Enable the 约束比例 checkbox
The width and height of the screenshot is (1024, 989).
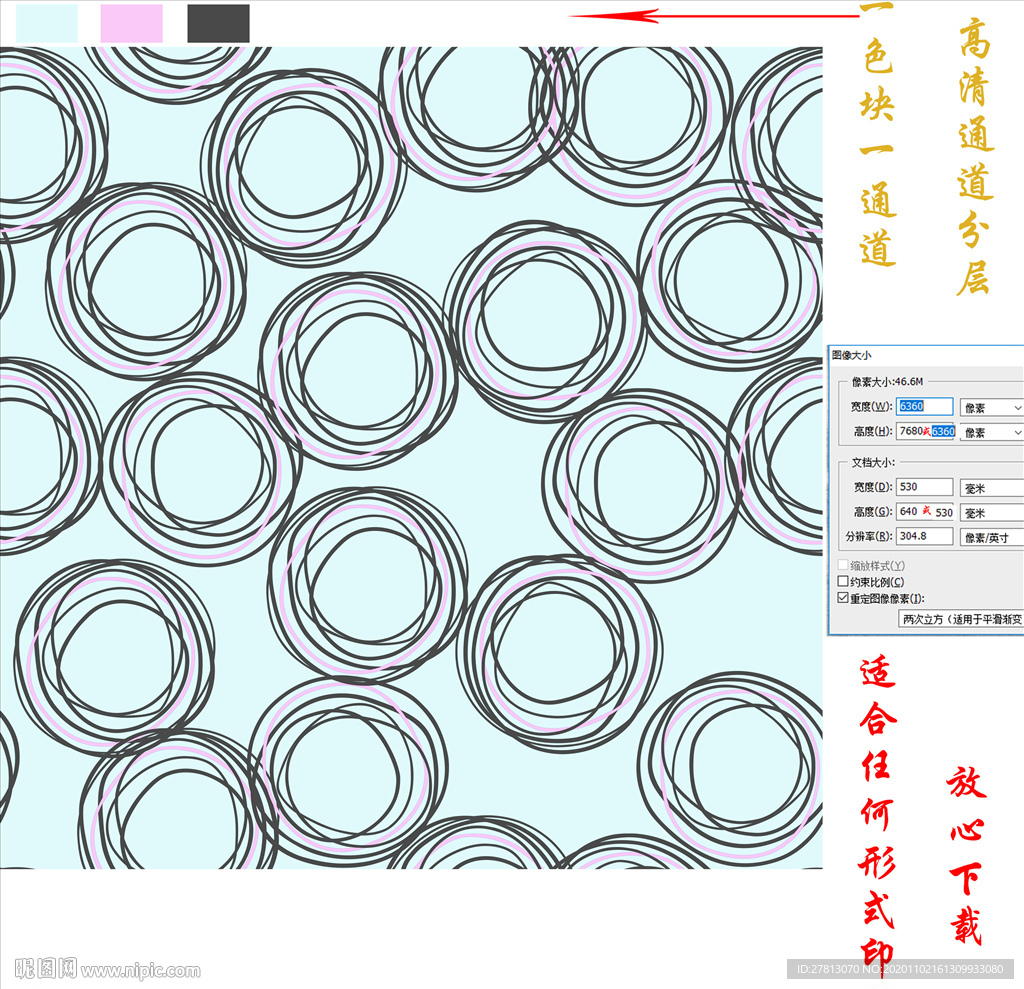tap(842, 582)
